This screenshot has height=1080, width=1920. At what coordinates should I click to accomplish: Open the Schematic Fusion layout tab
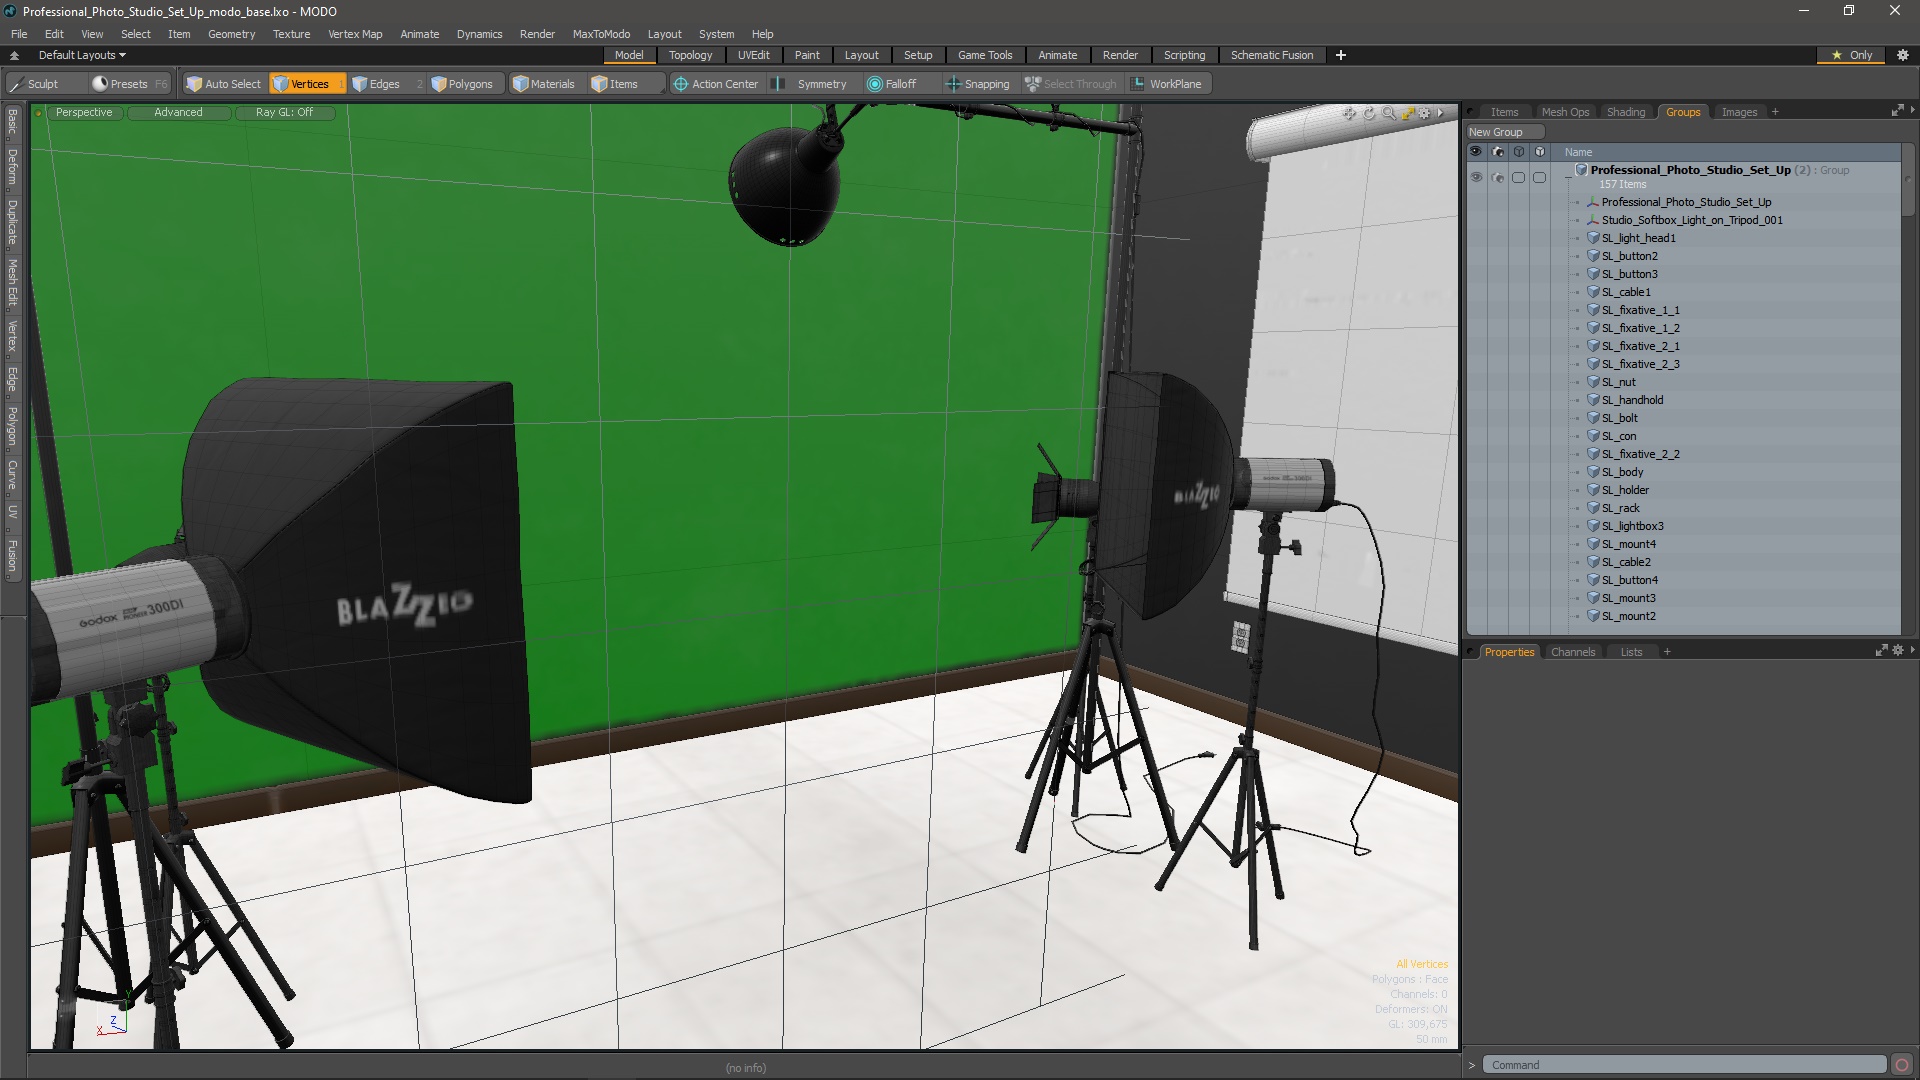pyautogui.click(x=1271, y=55)
